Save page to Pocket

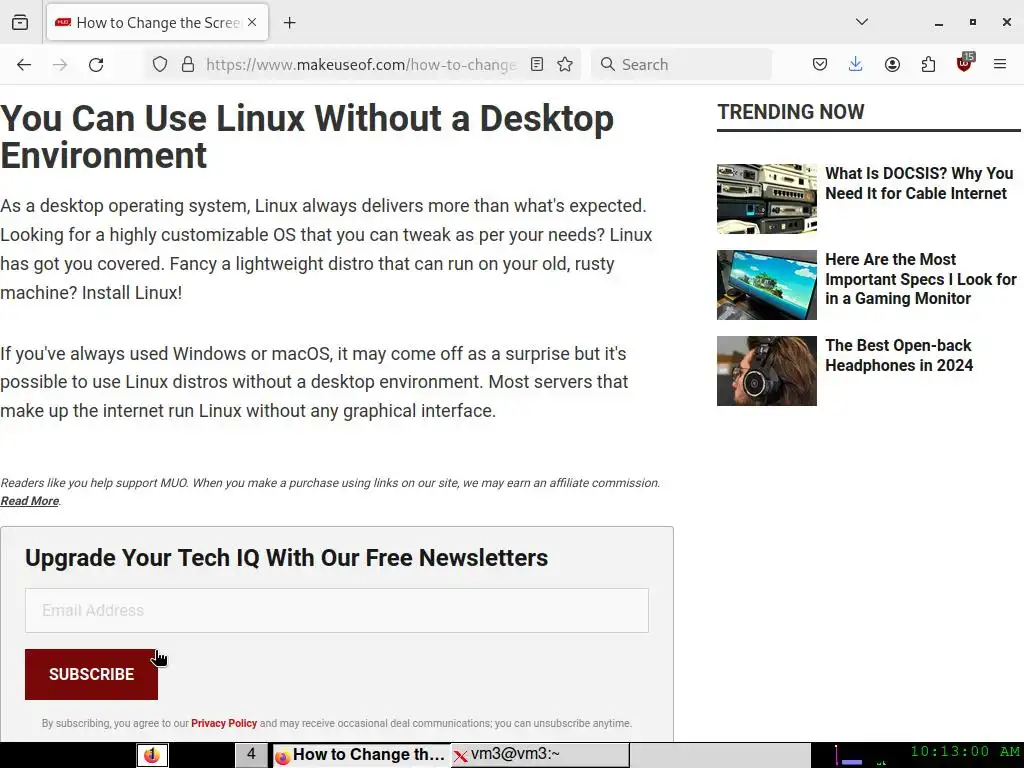[x=820, y=64]
